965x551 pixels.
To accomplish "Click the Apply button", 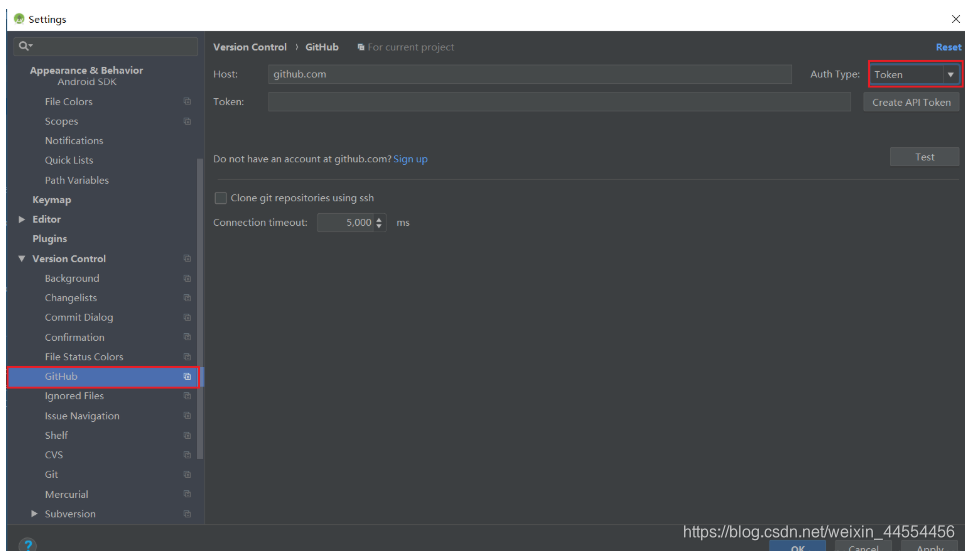I will [930, 547].
